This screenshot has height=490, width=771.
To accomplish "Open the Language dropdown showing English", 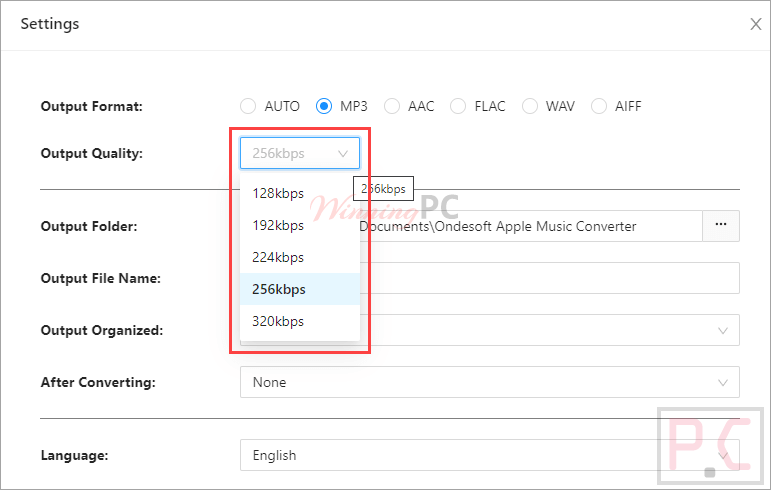I will tap(490, 455).
